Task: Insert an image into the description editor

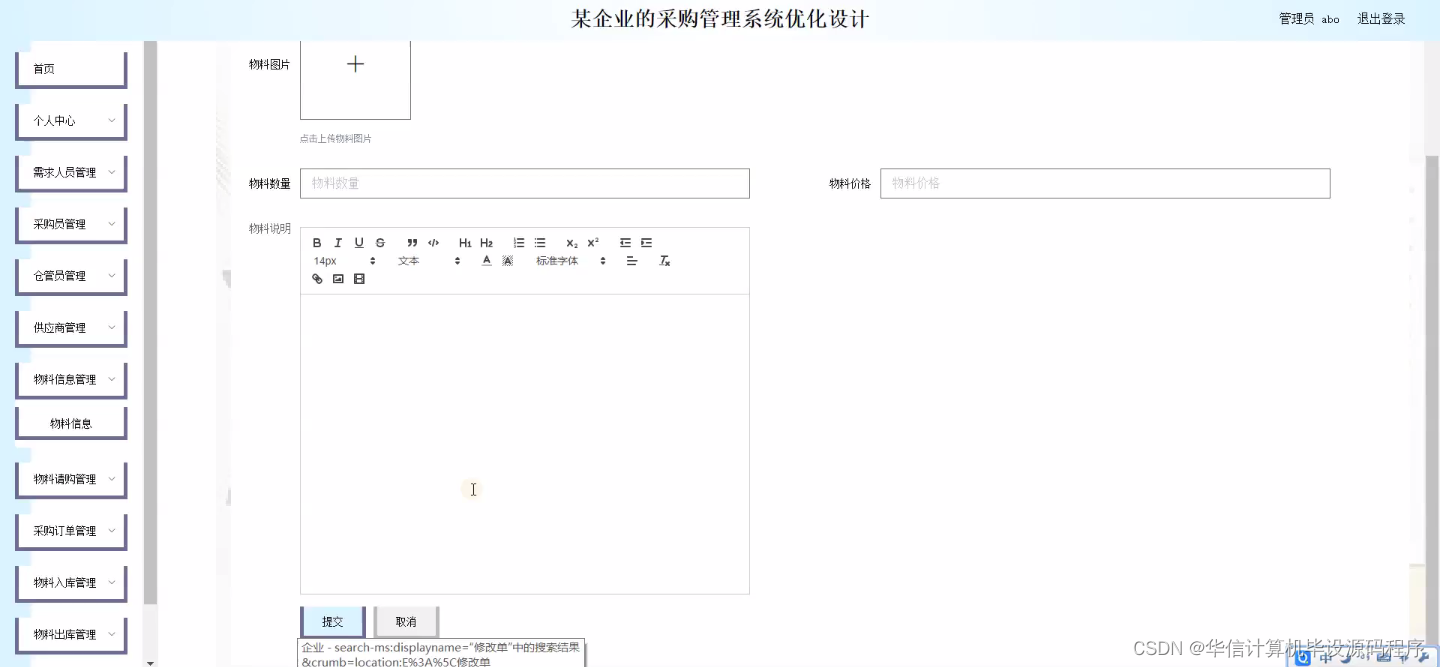Action: point(338,278)
